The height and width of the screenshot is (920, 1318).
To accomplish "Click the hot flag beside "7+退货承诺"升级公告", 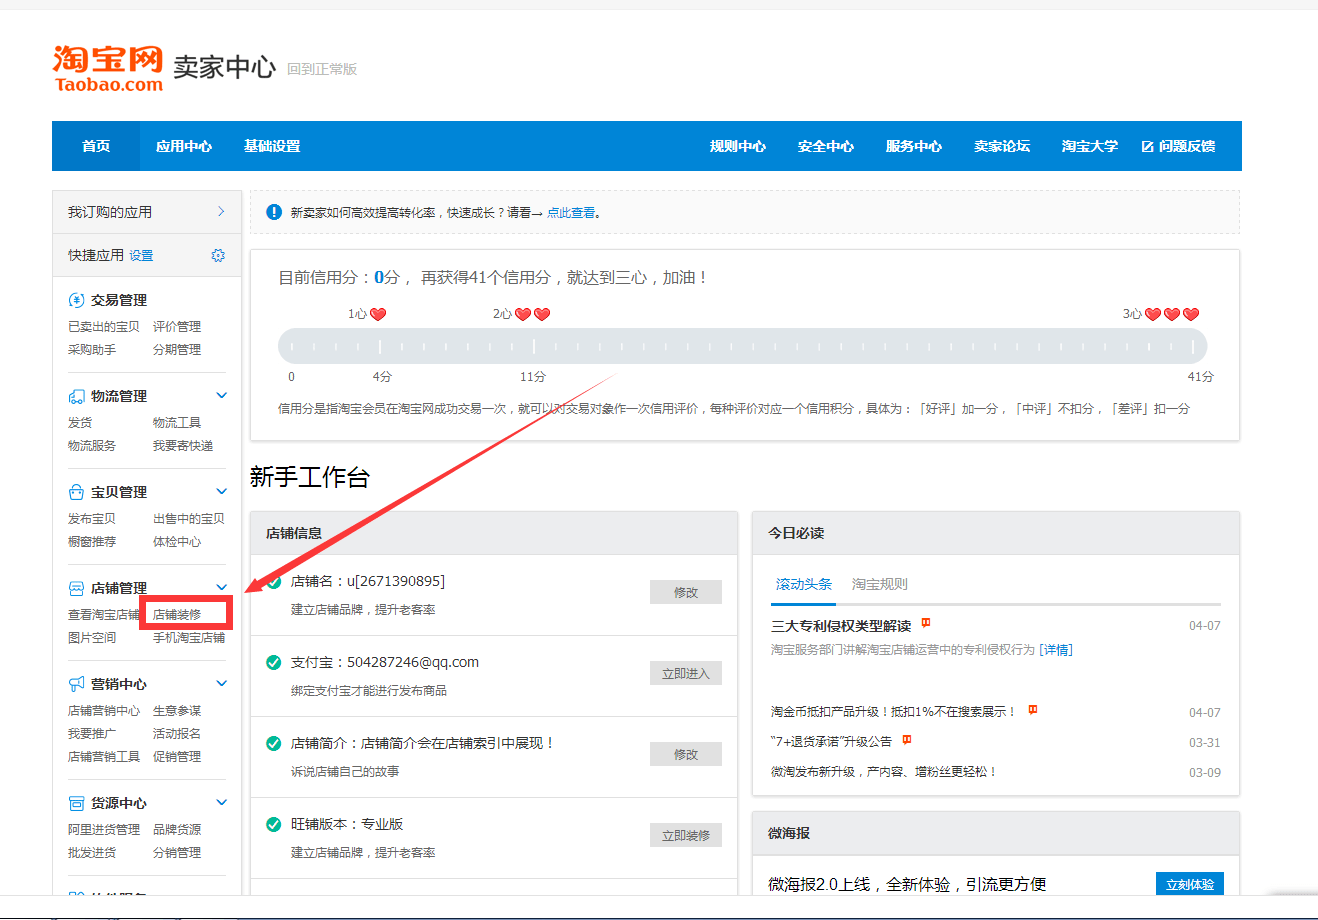I will 907,740.
